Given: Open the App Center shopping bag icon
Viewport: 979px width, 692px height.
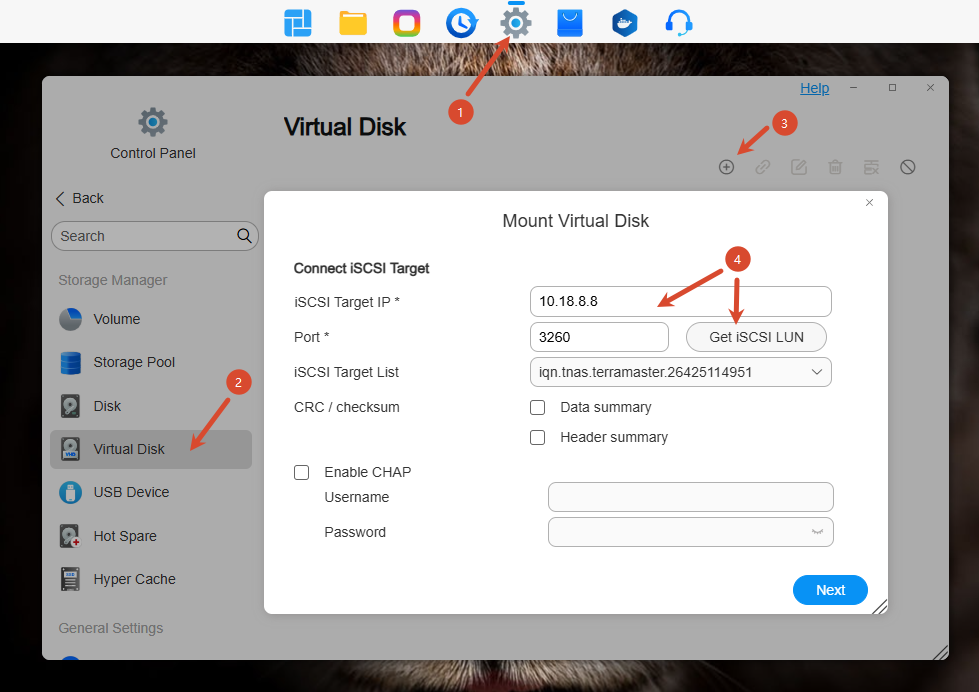Looking at the screenshot, I should pos(570,23).
